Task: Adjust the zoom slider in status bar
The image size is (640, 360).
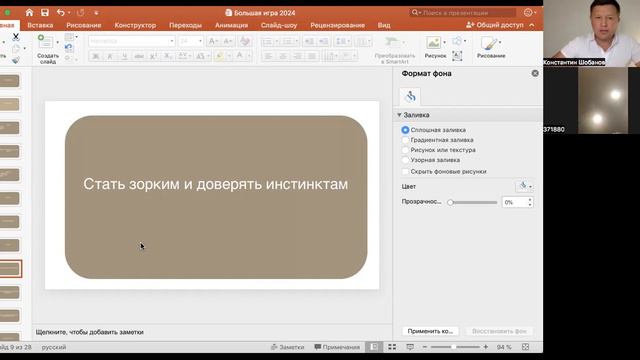Action: (455, 347)
